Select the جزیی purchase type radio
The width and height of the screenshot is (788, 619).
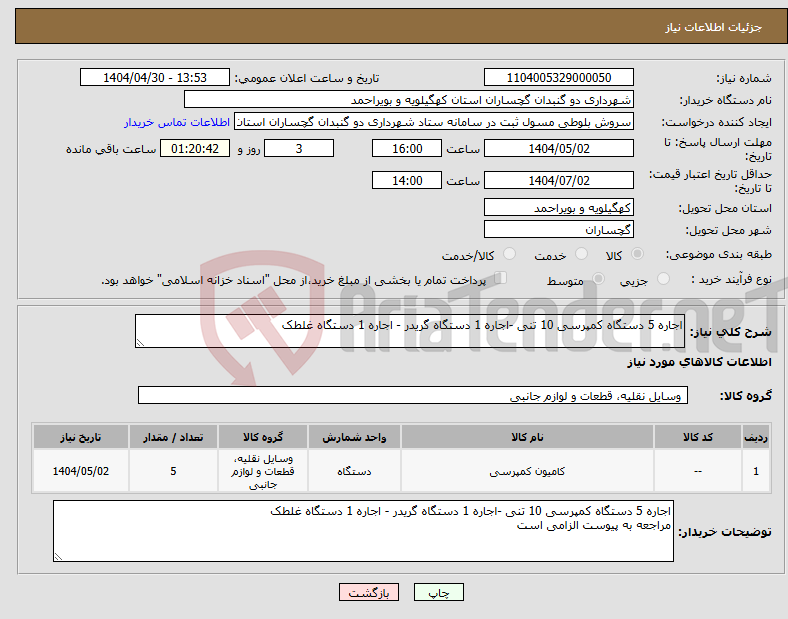[663, 279]
